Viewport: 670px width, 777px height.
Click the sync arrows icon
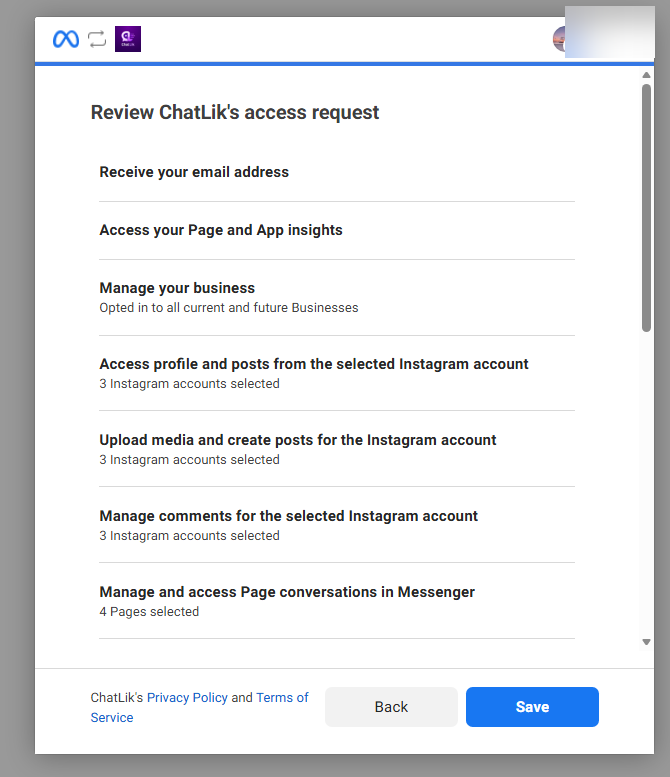pos(97,39)
